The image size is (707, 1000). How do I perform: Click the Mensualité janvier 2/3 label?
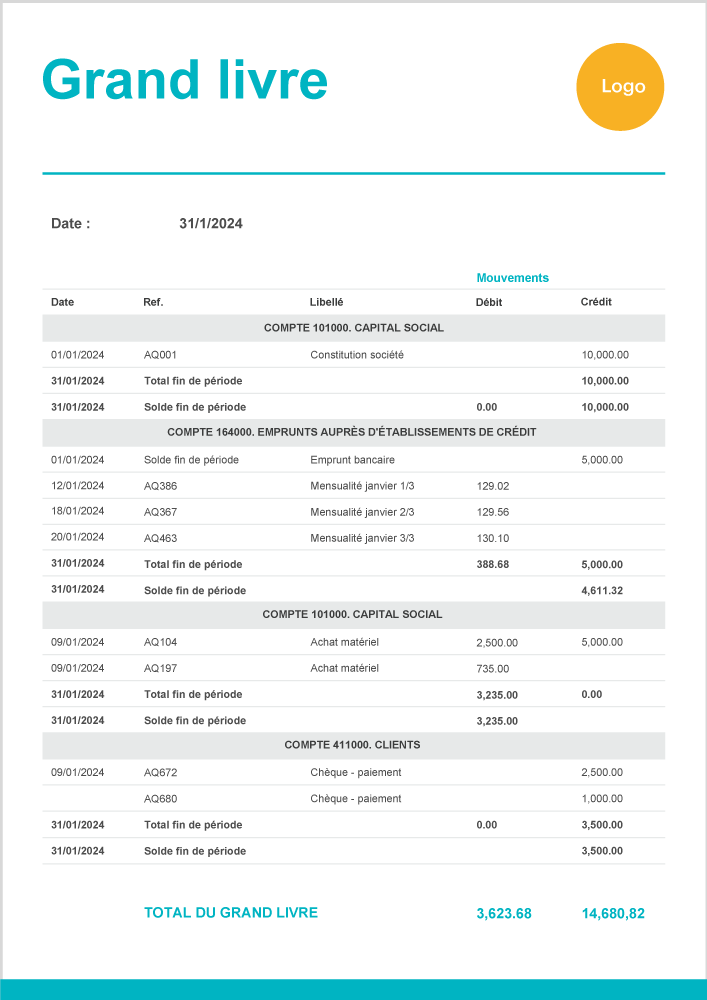[x=362, y=512]
